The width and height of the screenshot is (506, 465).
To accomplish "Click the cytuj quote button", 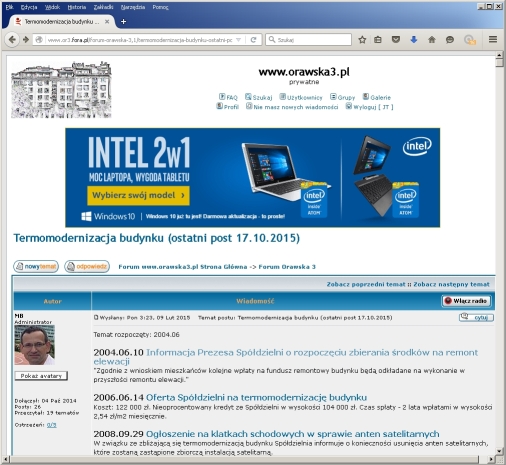I will coord(476,317).
